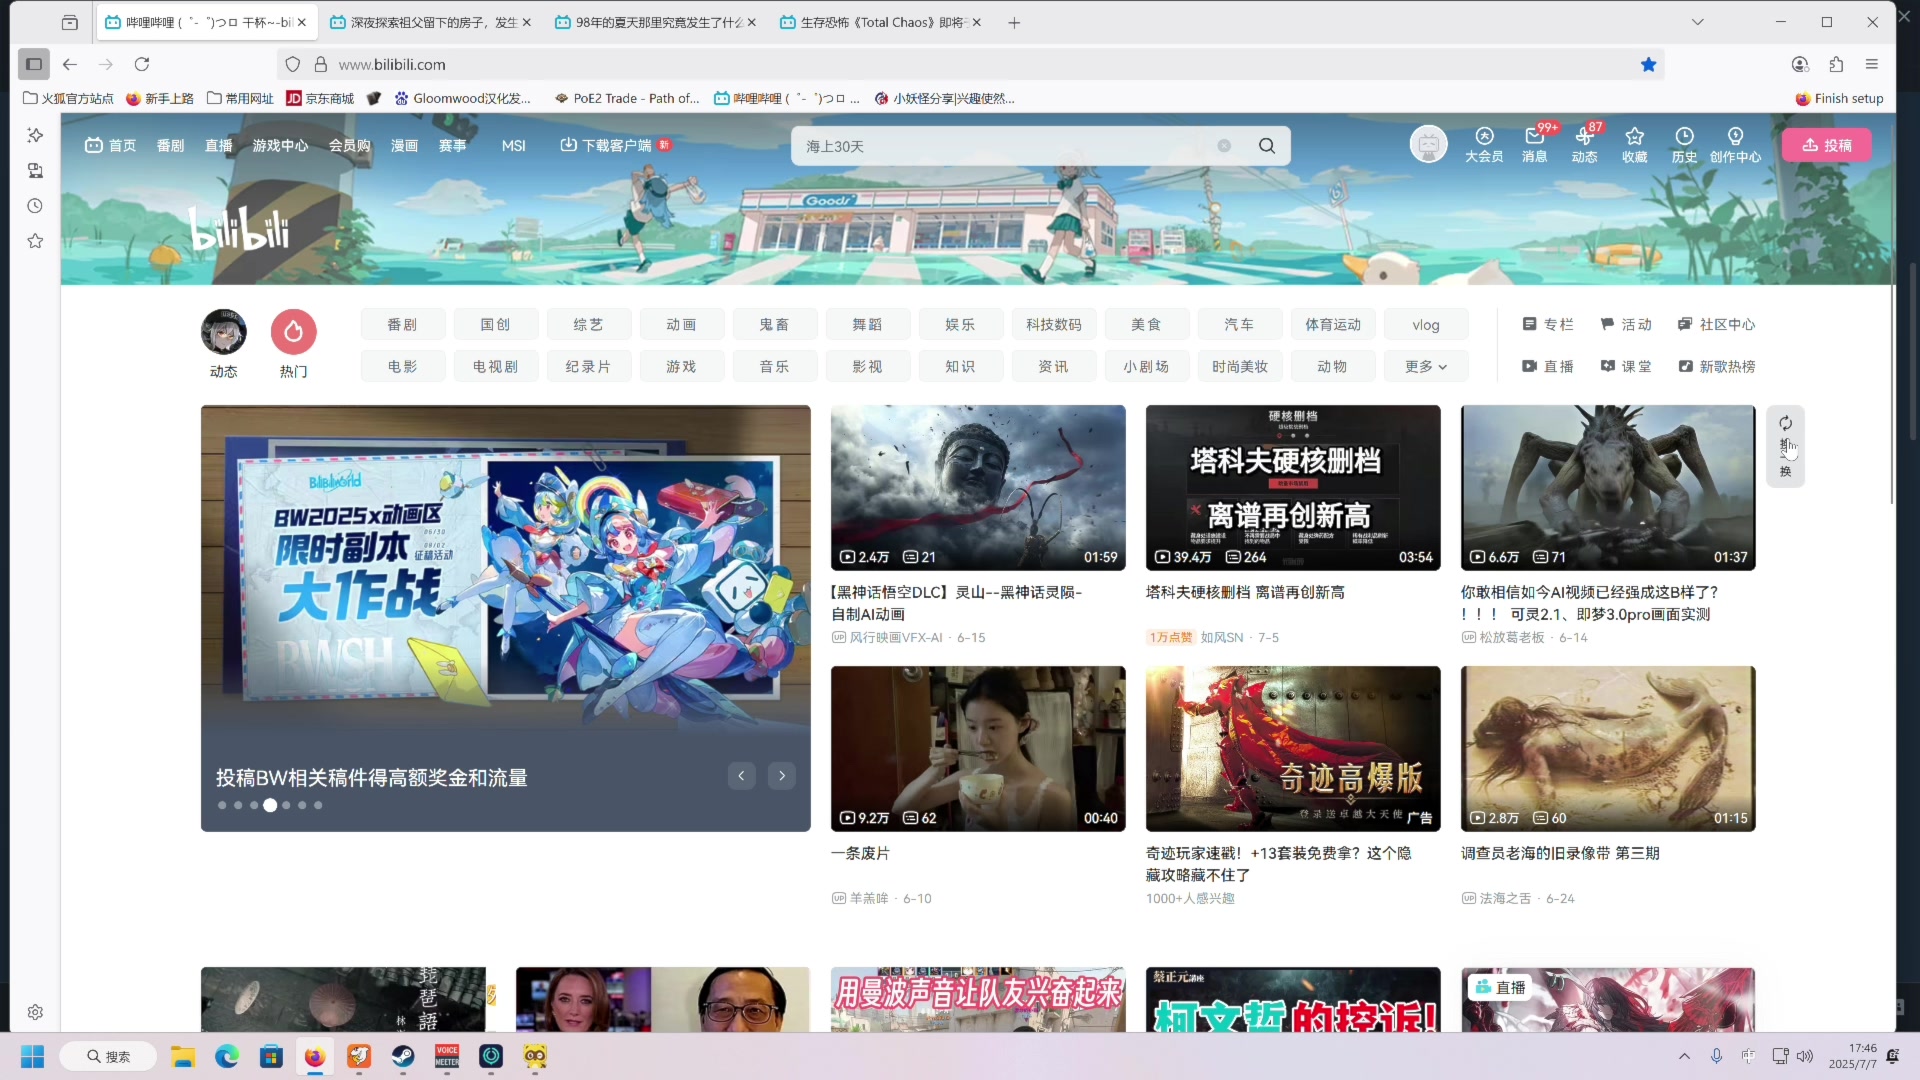The height and width of the screenshot is (1080, 1920).
Task: Open the user avatar in header
Action: 1428,145
